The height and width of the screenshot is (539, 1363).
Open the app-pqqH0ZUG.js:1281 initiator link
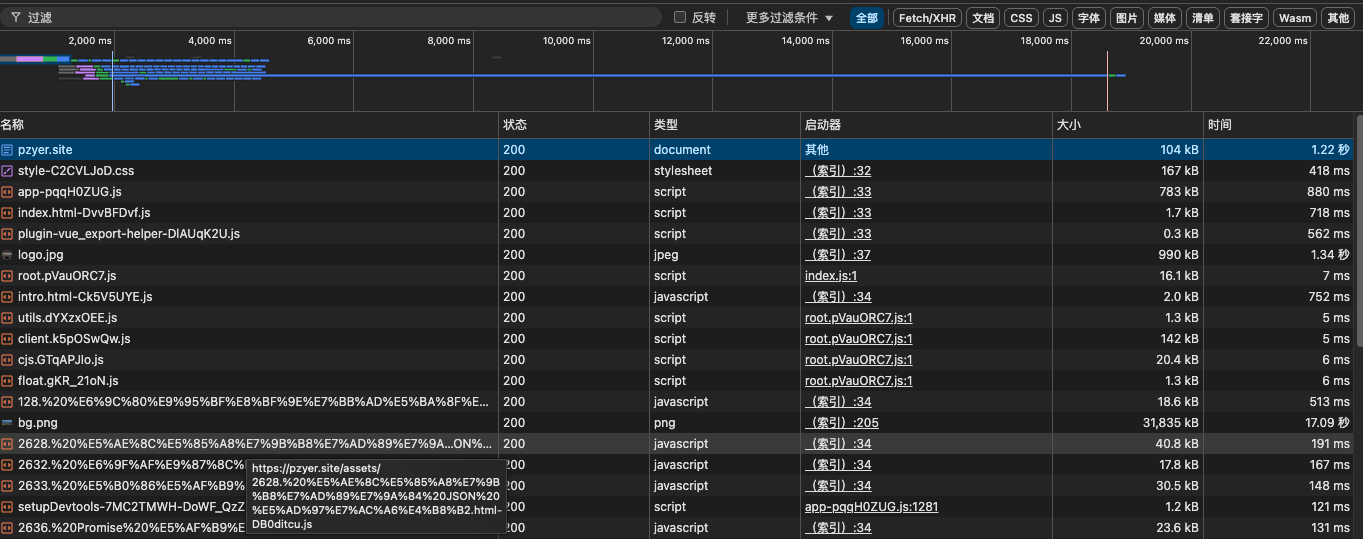click(x=871, y=507)
